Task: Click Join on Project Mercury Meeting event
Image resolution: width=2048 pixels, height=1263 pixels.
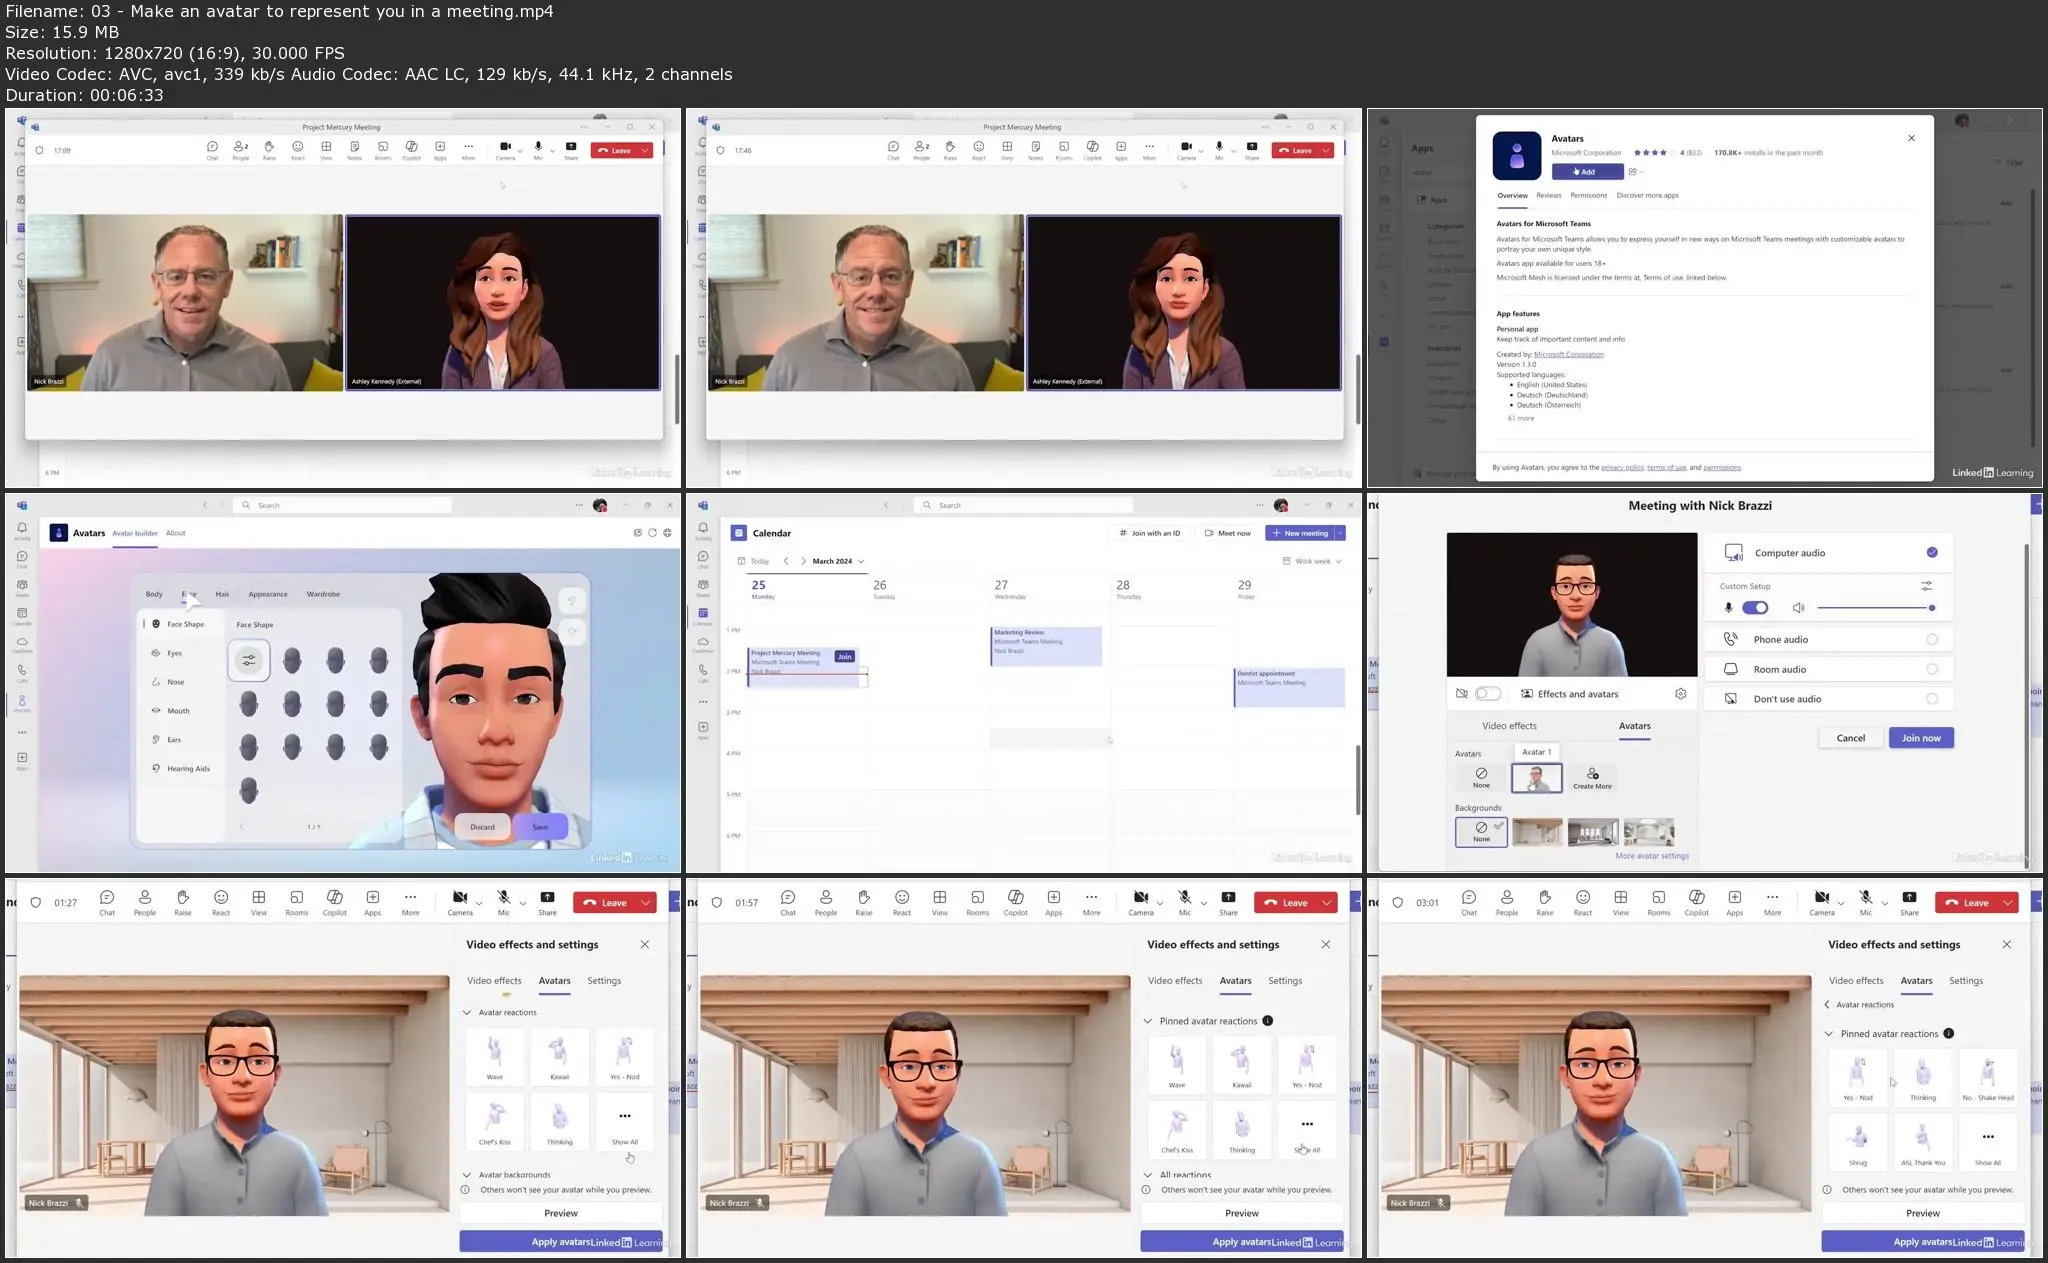Action: tap(845, 657)
